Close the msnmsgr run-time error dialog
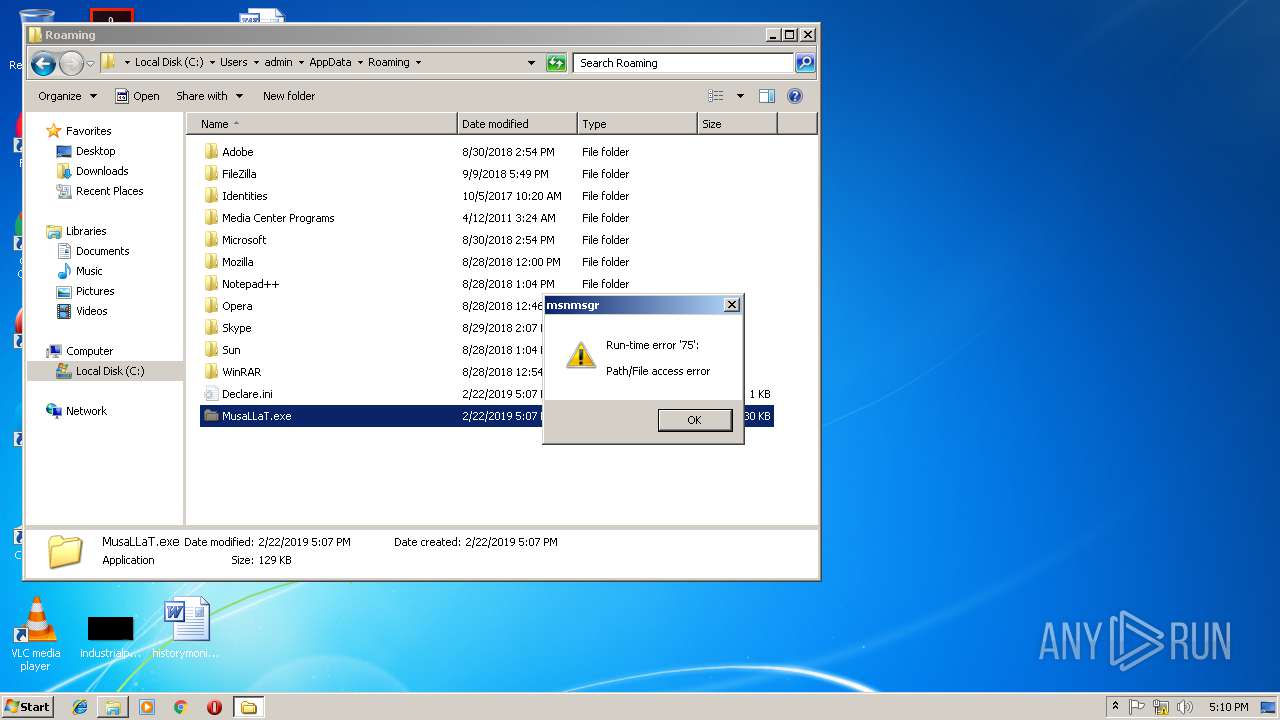 click(732, 305)
